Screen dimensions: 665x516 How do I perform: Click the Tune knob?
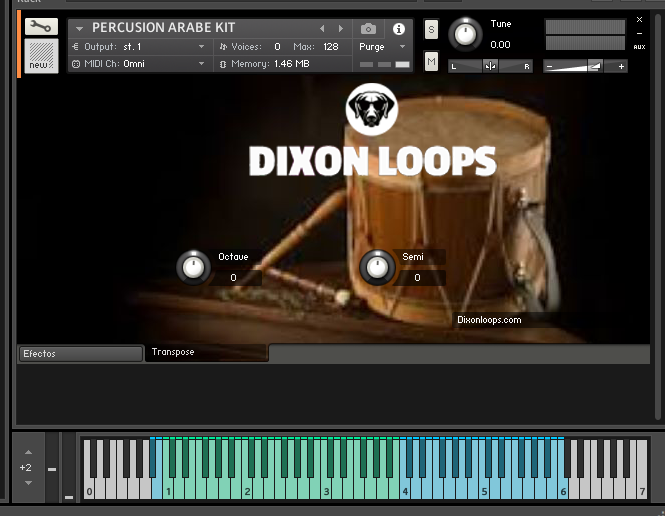coord(464,35)
